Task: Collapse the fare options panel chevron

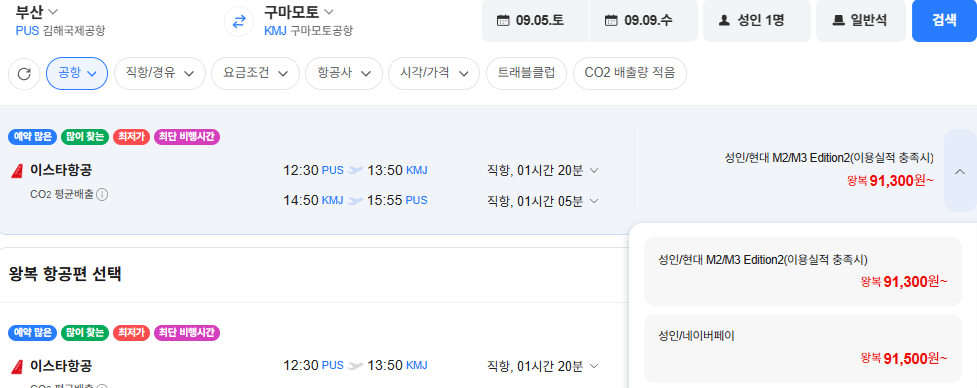Action: pos(960,171)
